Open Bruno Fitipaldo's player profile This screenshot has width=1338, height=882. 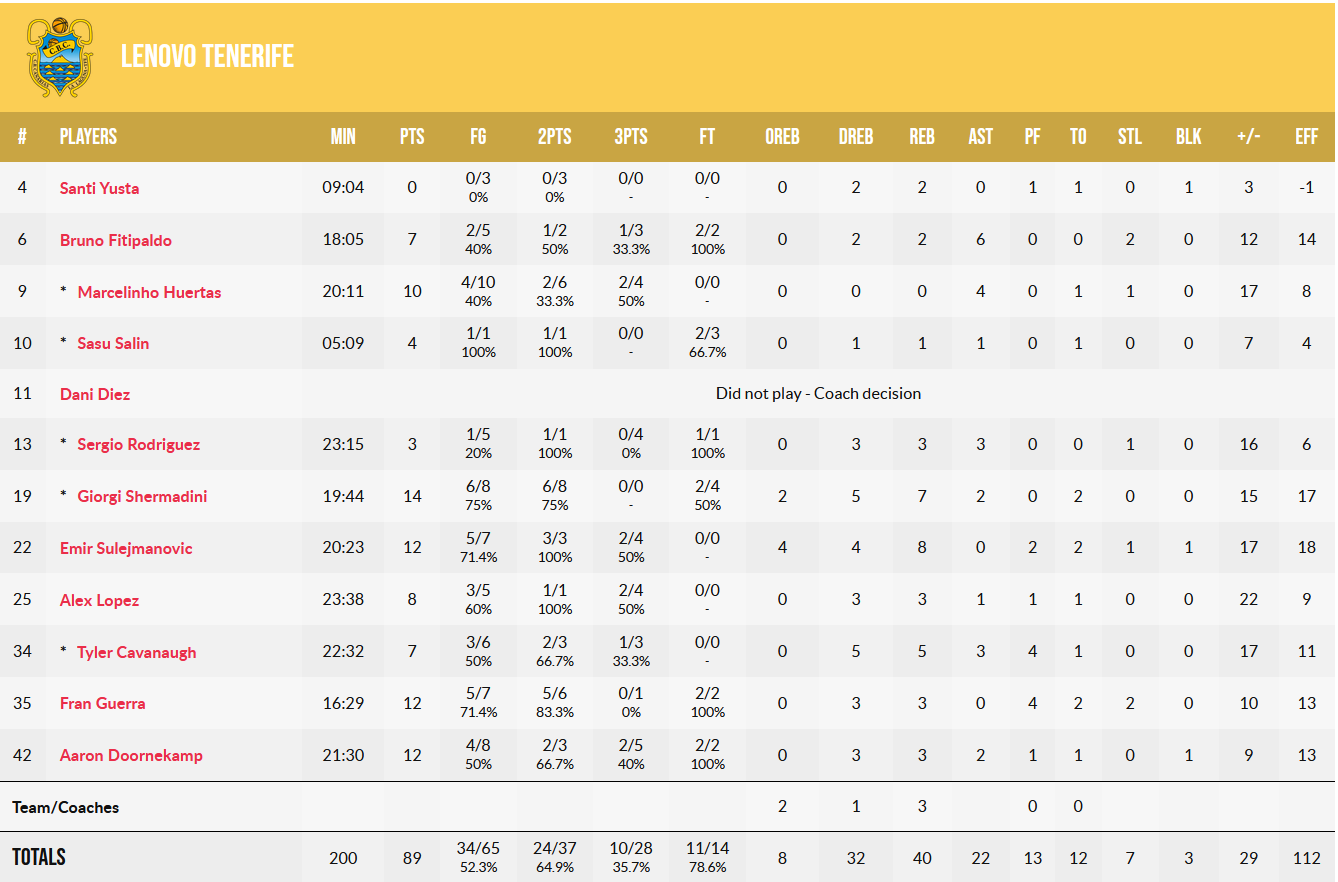pyautogui.click(x=115, y=240)
